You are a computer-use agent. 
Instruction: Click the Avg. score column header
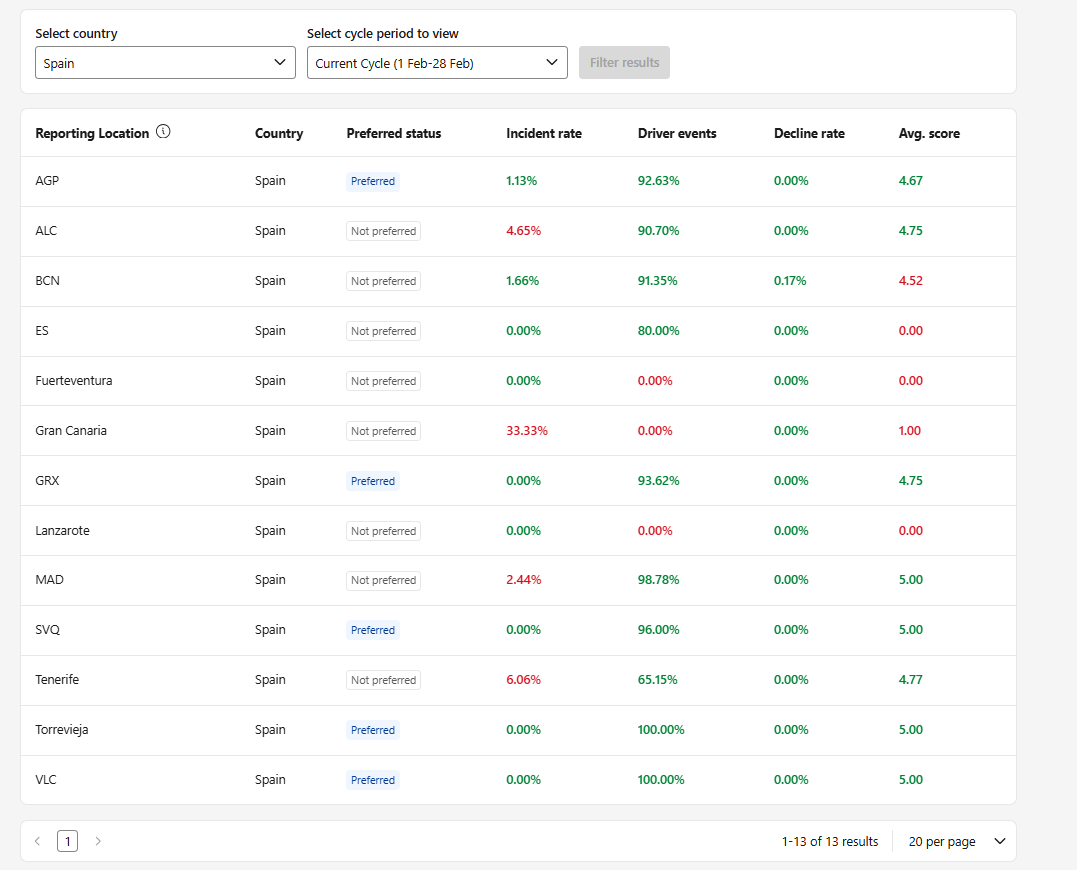929,133
